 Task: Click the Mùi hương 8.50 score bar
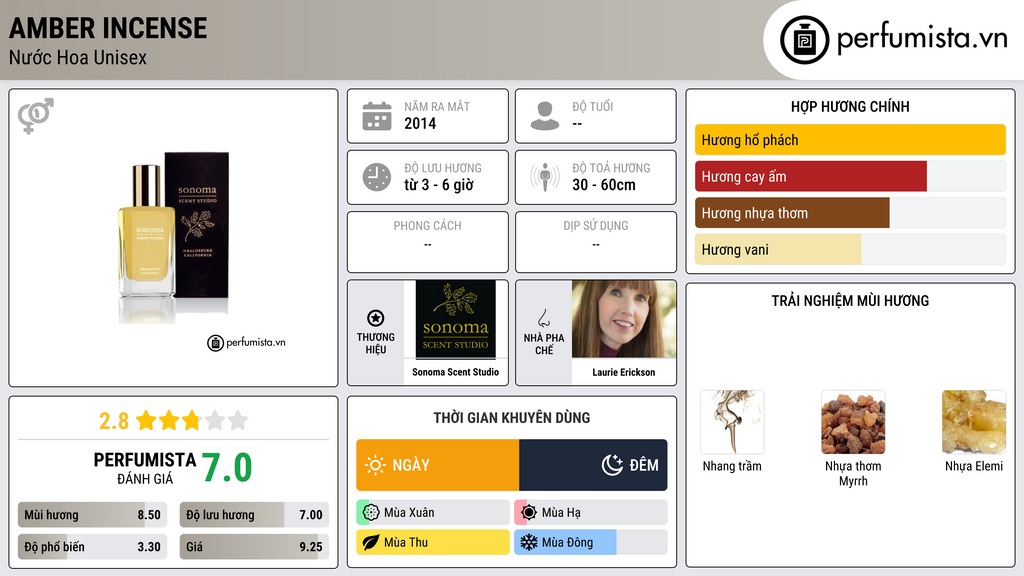tap(93, 515)
